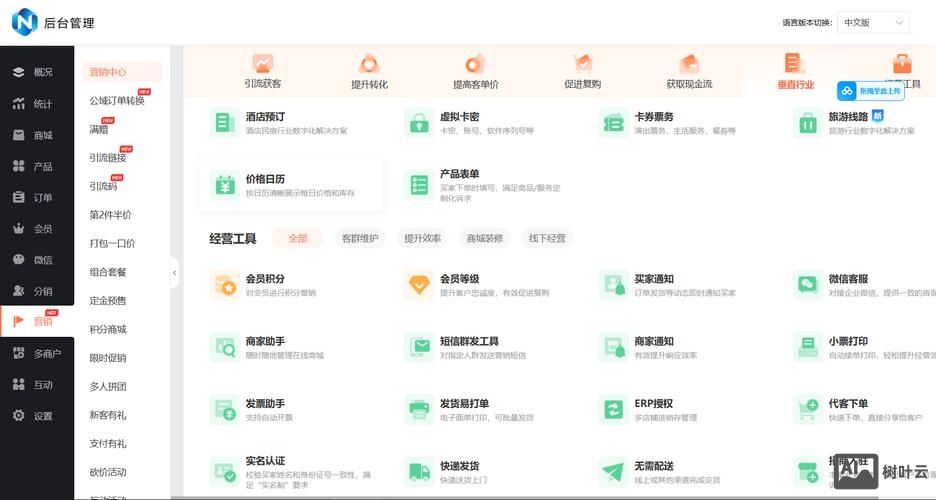This screenshot has height=500, width=936.
Task: Click the 商家通知 icon
Action: tap(614, 347)
